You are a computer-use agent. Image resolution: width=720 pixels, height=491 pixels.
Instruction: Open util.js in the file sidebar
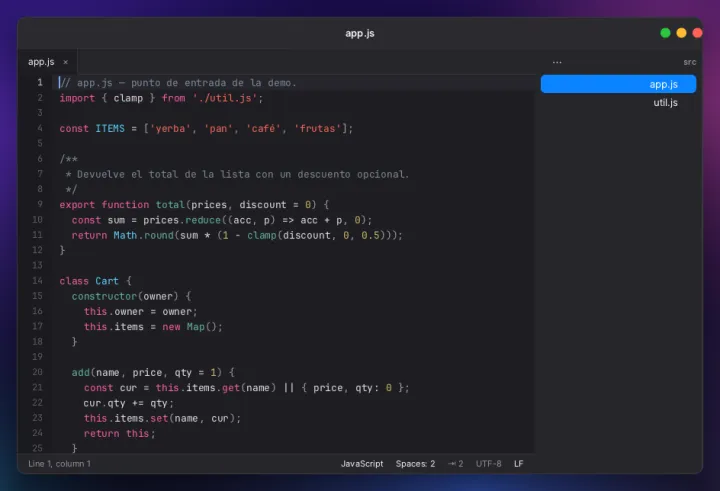coord(618,102)
